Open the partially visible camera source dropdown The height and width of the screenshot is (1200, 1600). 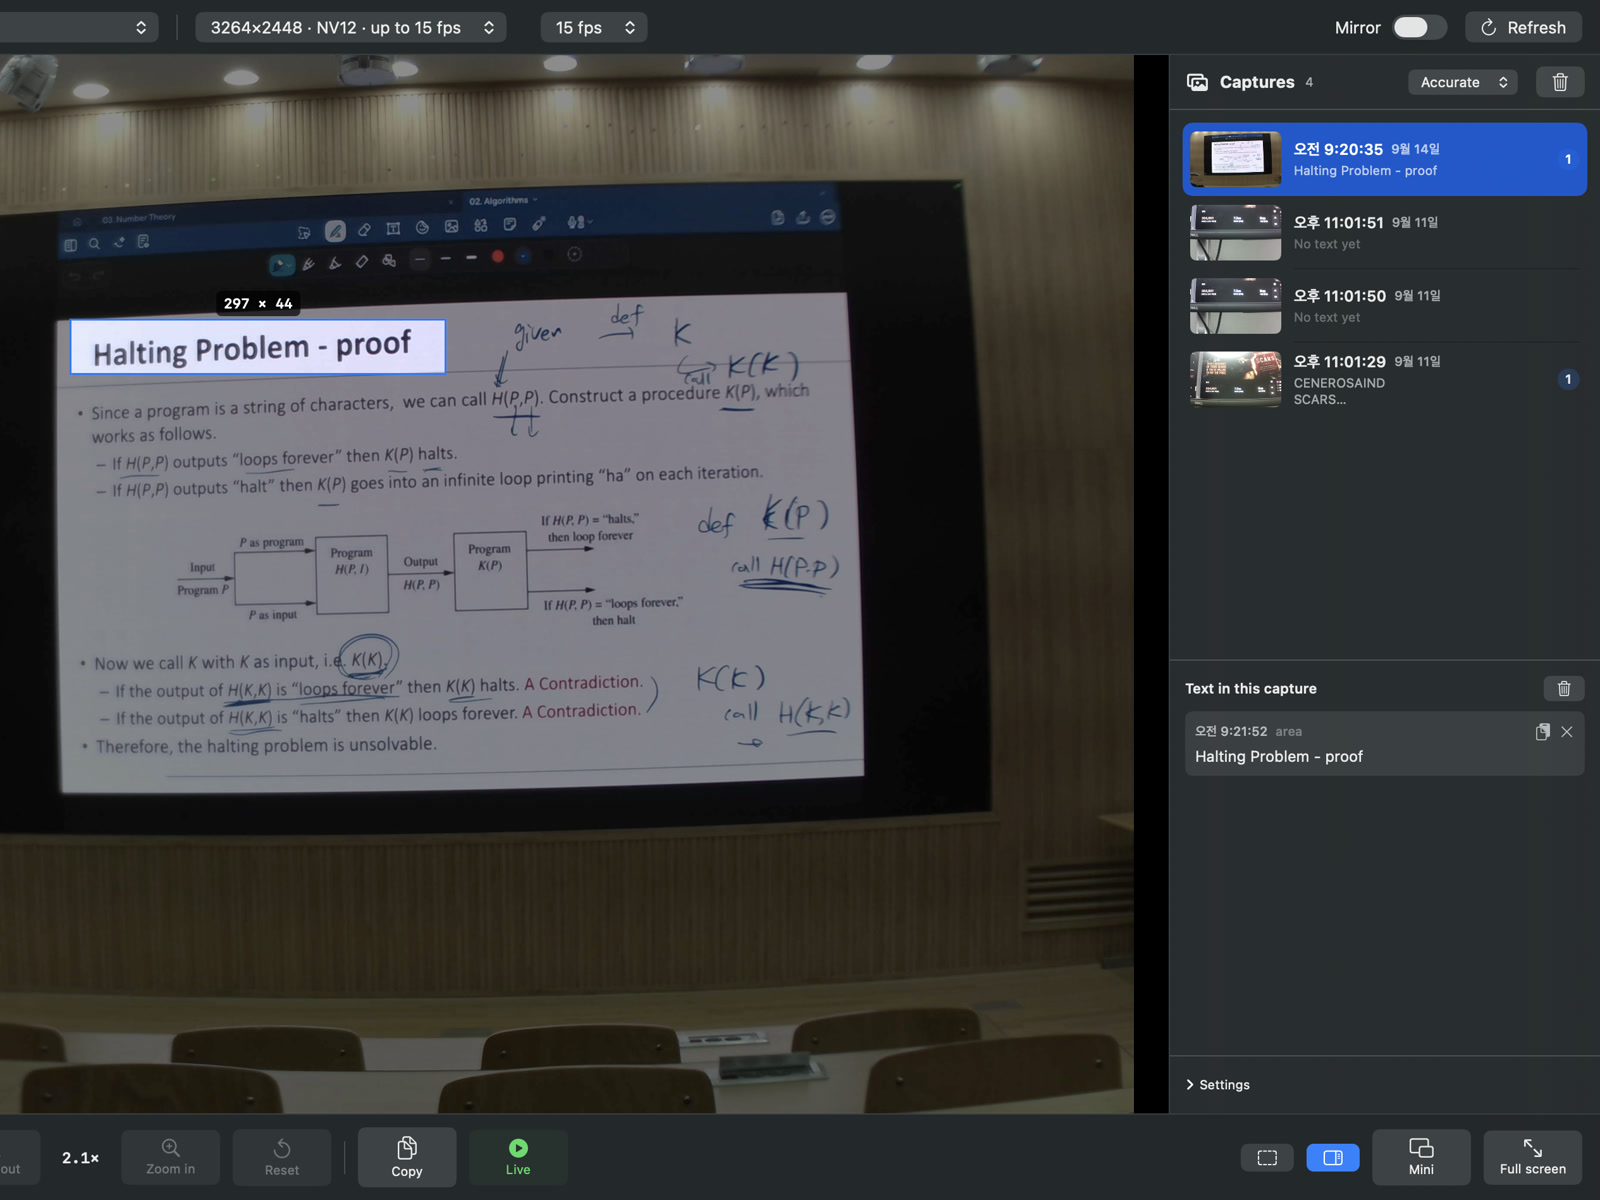click(78, 28)
